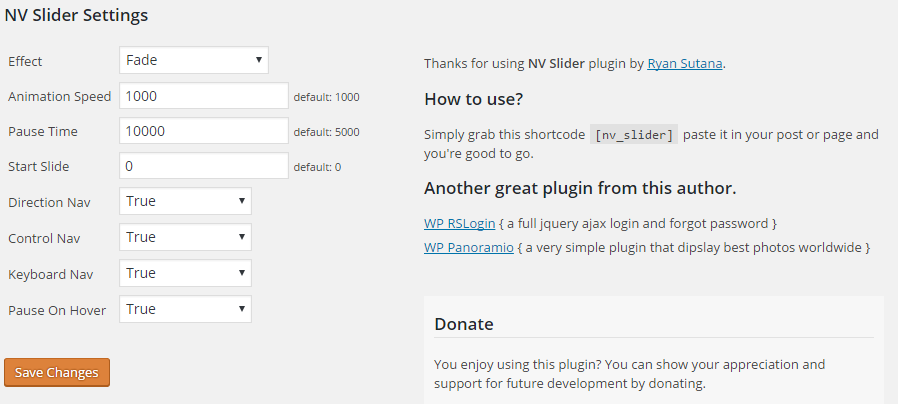The image size is (898, 404).
Task: Click the Animation Speed input field
Action: coord(204,96)
